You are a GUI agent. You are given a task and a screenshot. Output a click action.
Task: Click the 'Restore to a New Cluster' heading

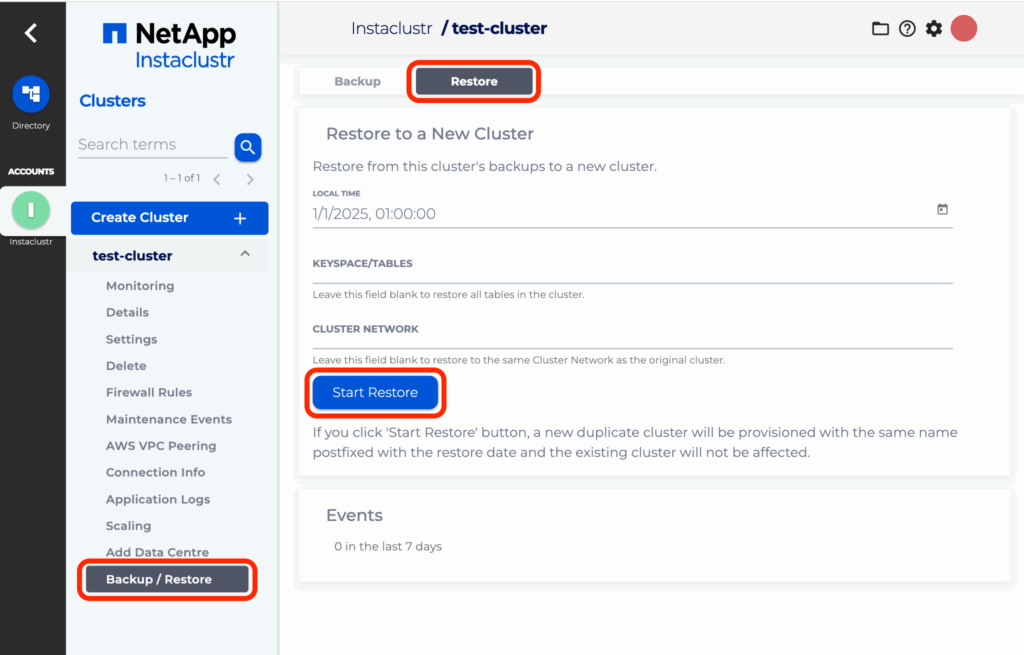tap(430, 134)
